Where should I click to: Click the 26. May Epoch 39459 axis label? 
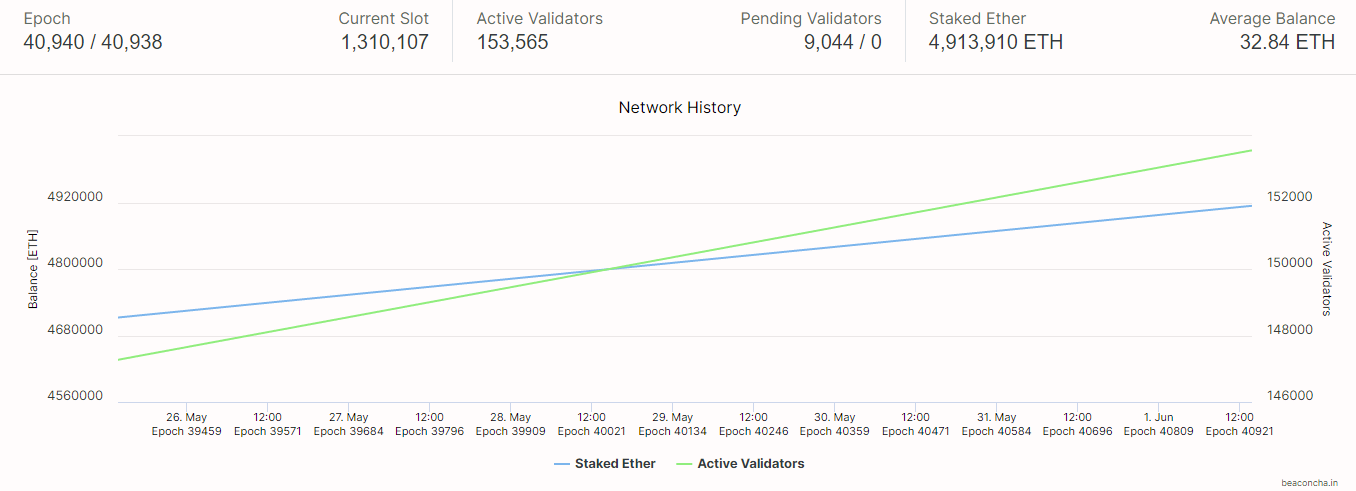186,424
